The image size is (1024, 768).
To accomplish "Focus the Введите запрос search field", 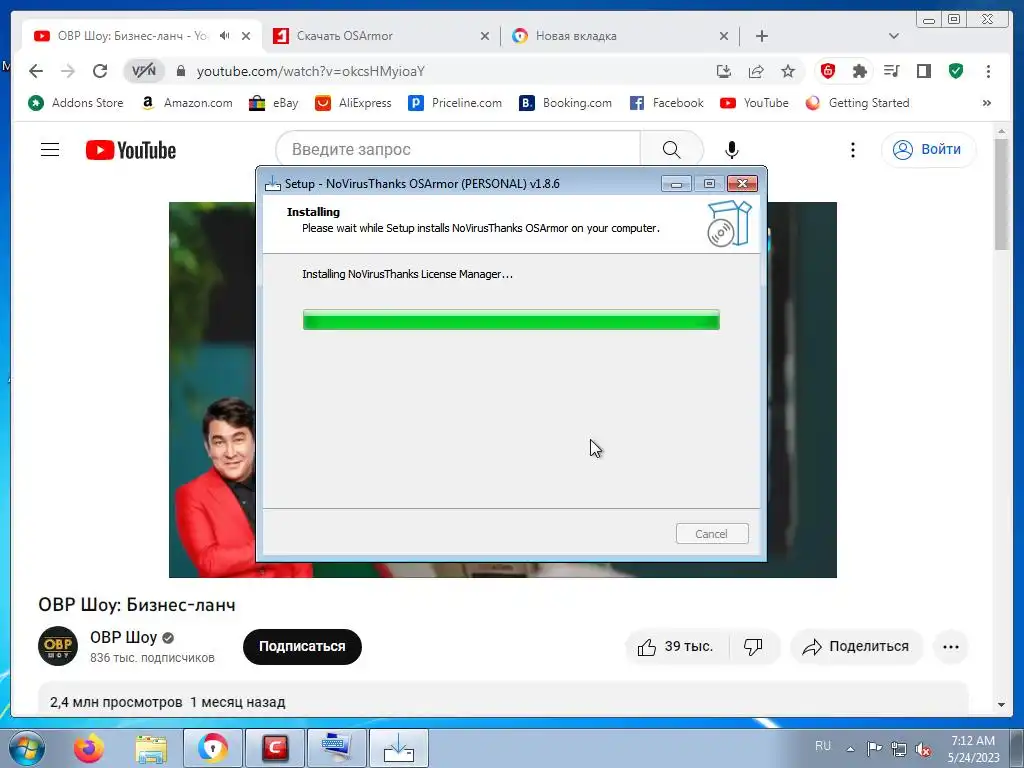I will (458, 150).
